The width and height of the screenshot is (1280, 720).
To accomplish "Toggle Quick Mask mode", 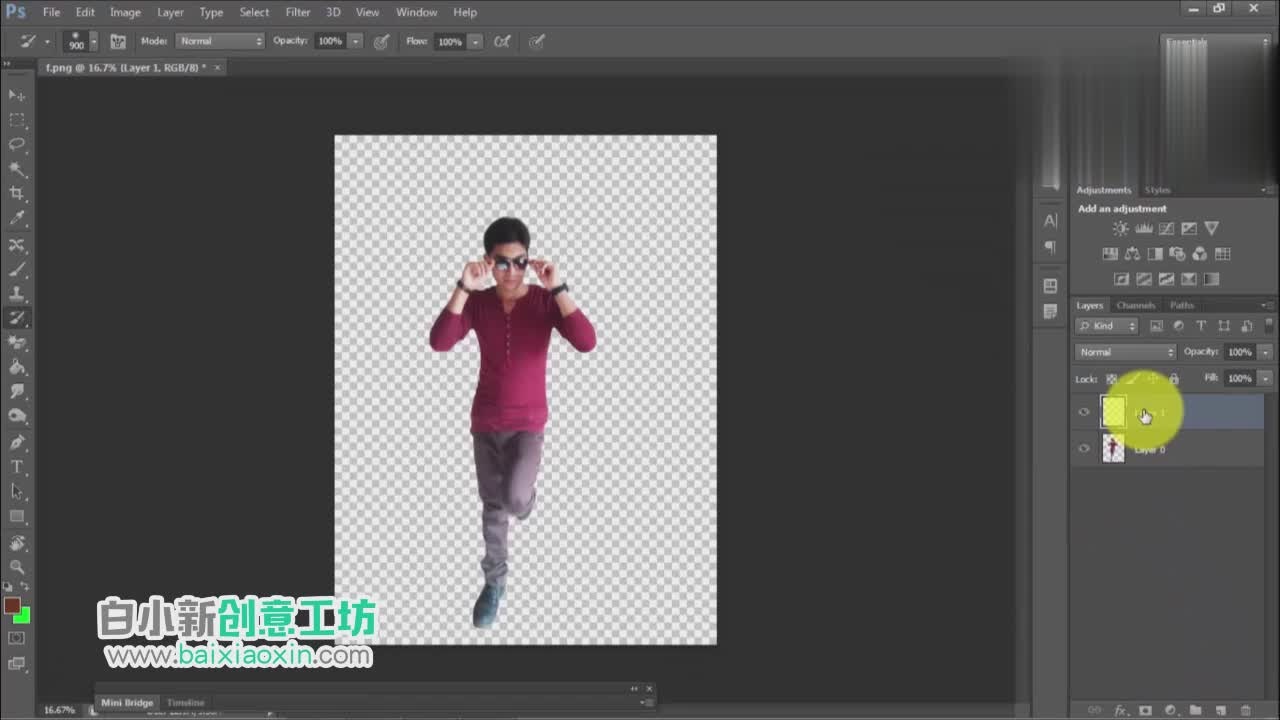I will (x=17, y=638).
